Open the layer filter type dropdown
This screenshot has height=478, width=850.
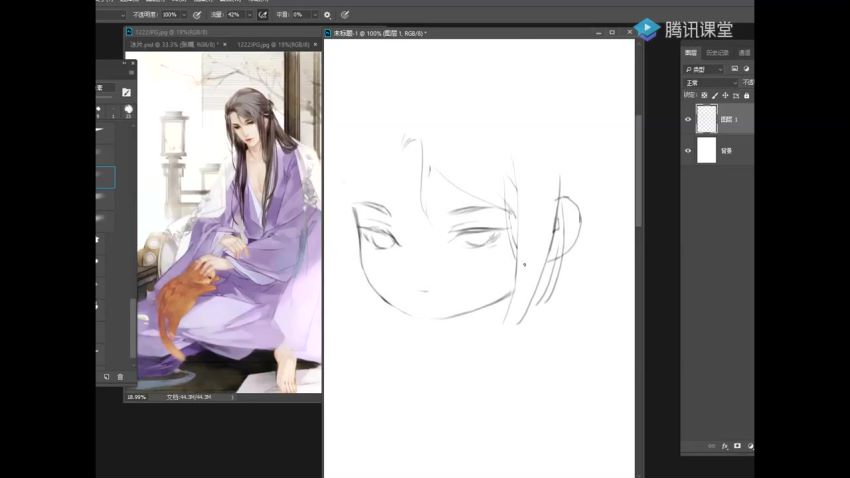[704, 69]
